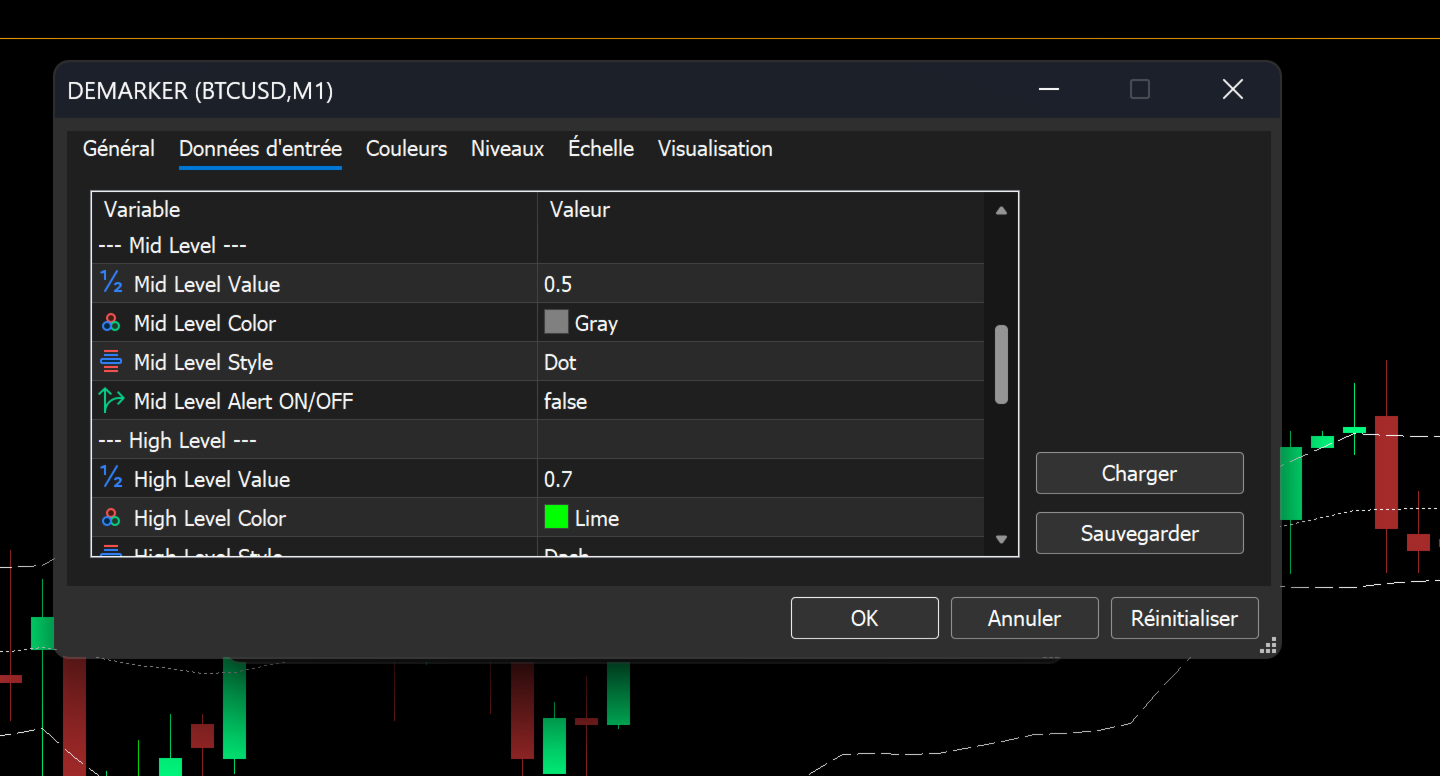Open the Mid Level Style Dot dropdown
1440x776 pixels.
coord(761,362)
